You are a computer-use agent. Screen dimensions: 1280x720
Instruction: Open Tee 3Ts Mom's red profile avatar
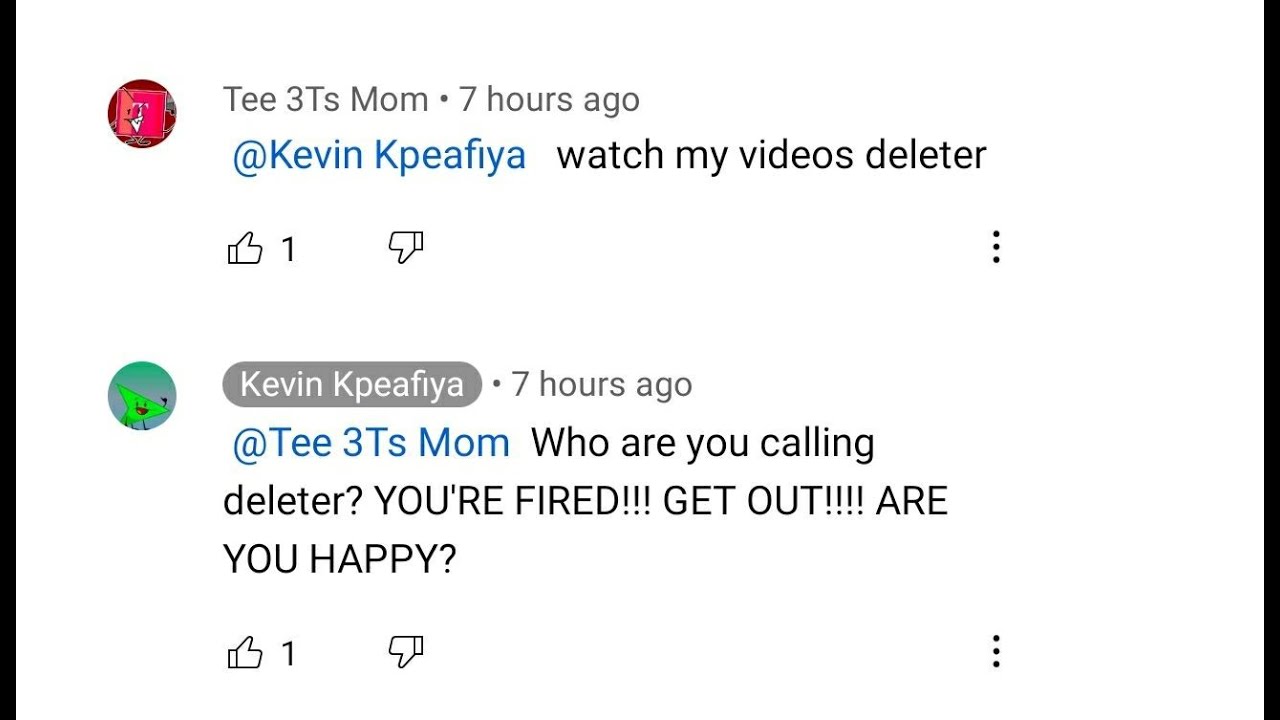click(x=142, y=114)
